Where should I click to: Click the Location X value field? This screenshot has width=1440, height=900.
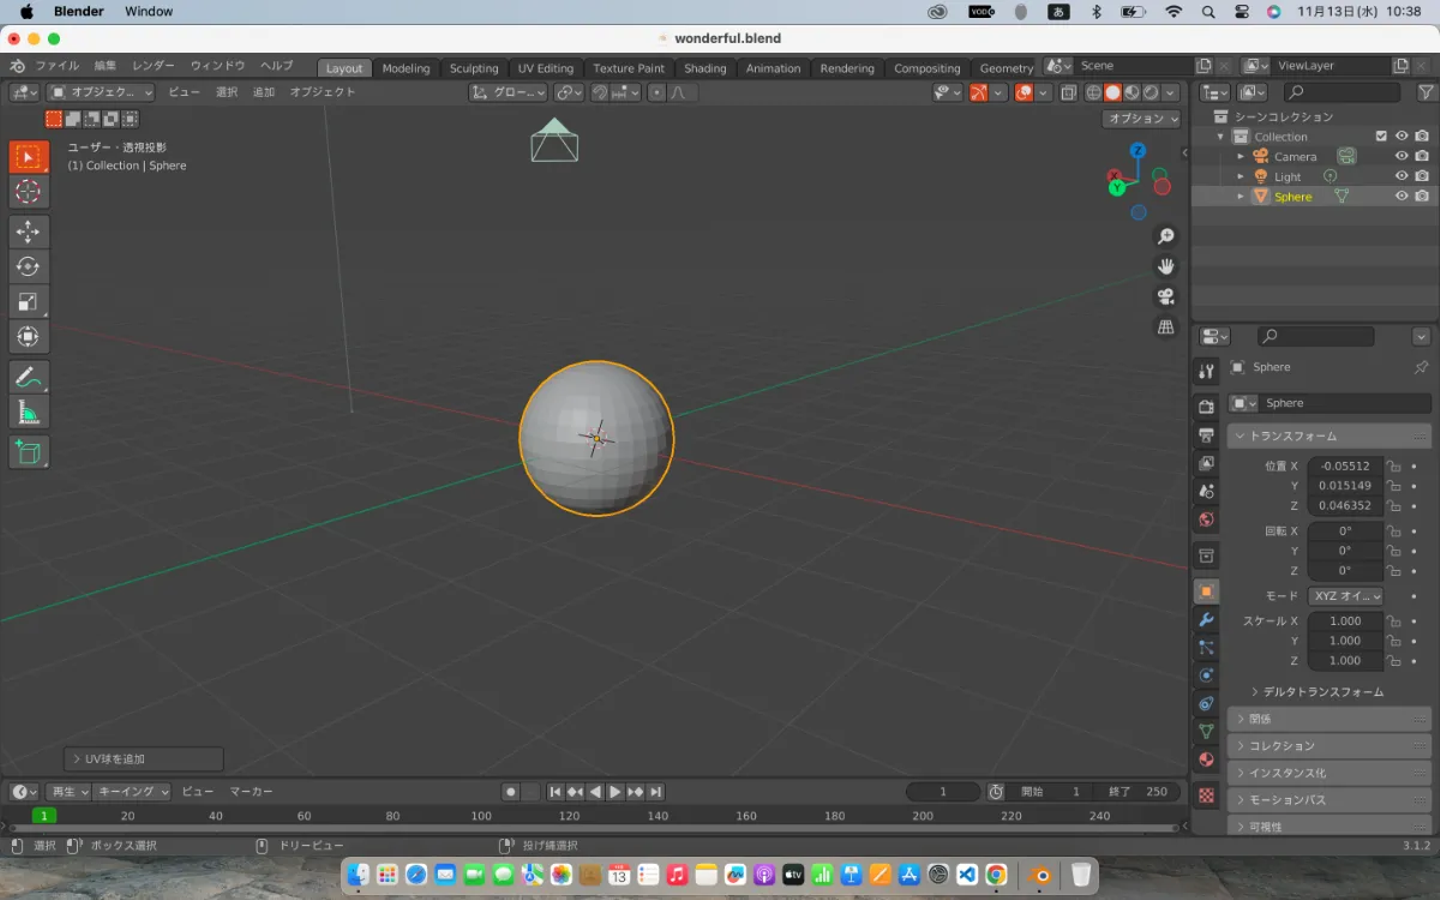coord(1344,466)
